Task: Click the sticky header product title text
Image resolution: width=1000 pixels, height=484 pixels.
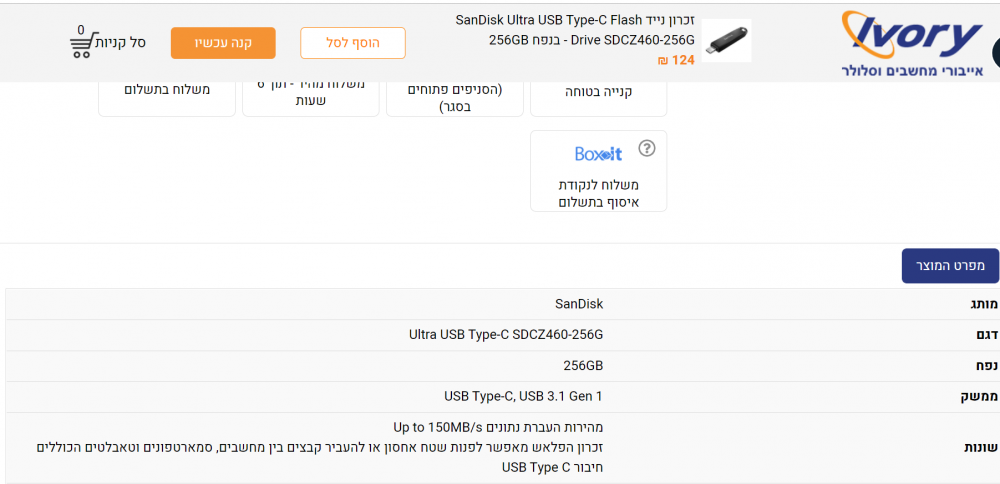Action: tap(575, 29)
